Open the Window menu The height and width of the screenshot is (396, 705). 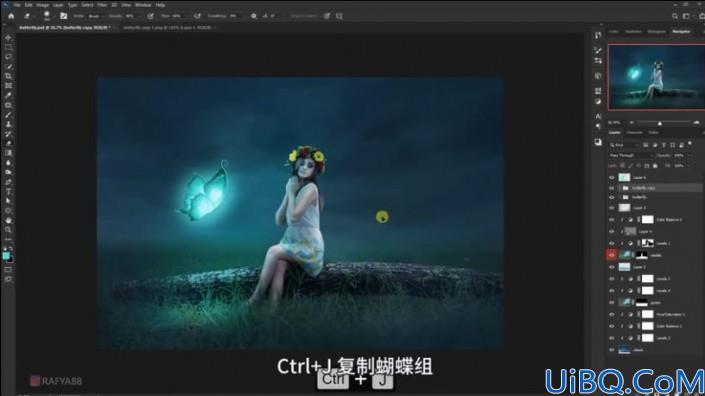(143, 5)
